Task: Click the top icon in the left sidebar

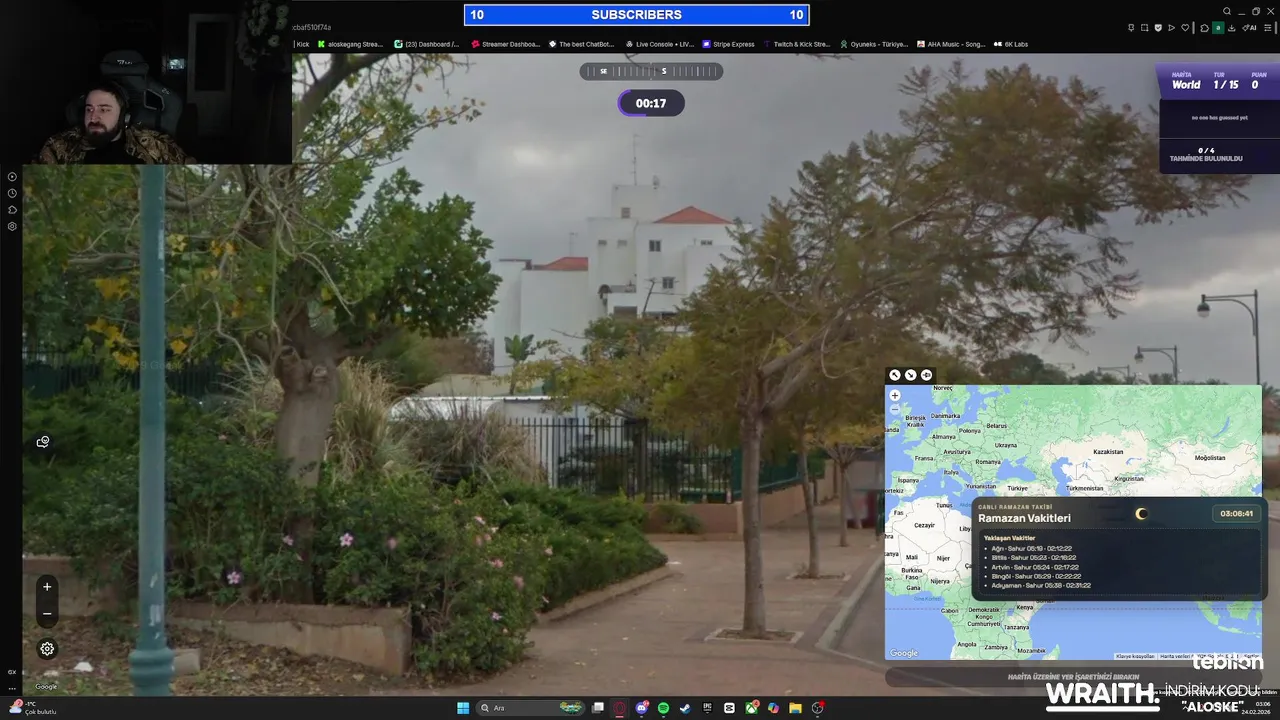Action: 12,176
